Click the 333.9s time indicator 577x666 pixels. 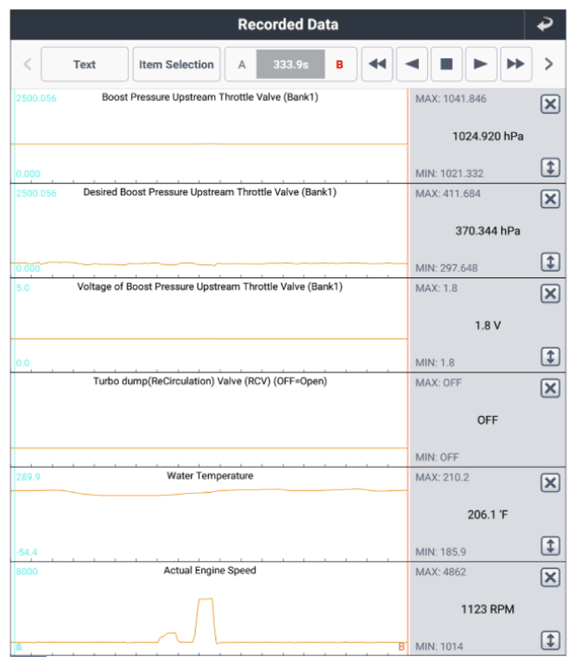pyautogui.click(x=291, y=65)
